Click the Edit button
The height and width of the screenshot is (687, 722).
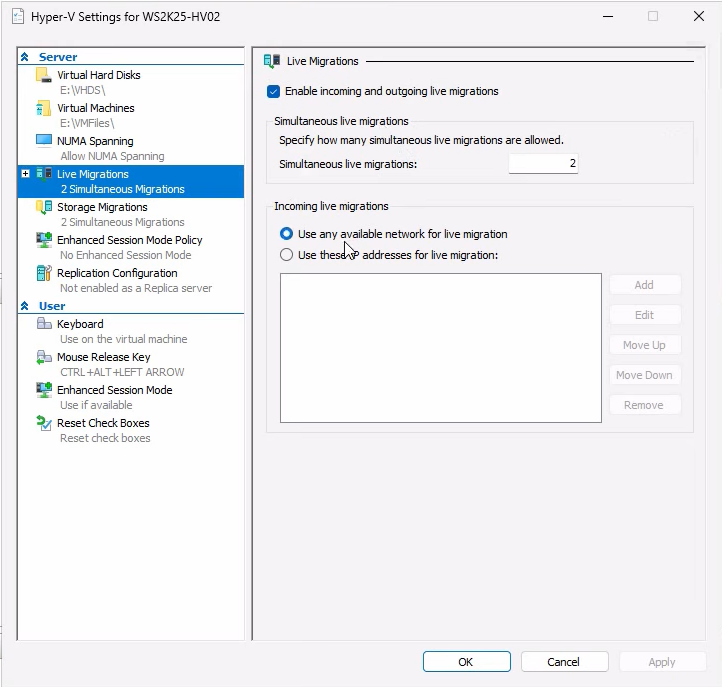[x=645, y=315]
